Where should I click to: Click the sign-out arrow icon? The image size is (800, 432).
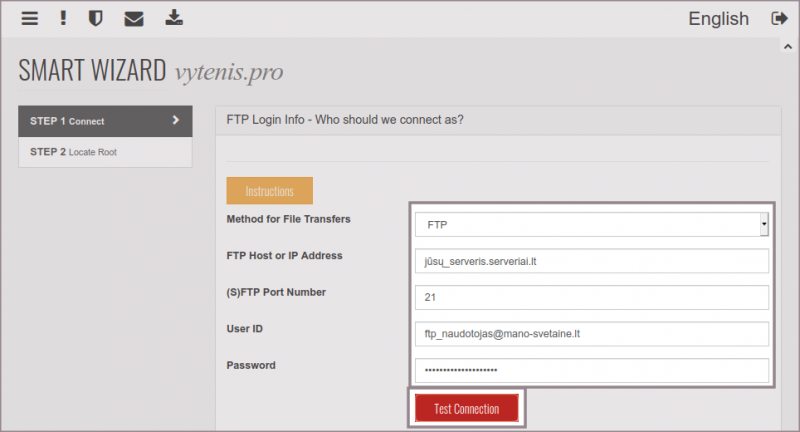click(x=779, y=18)
